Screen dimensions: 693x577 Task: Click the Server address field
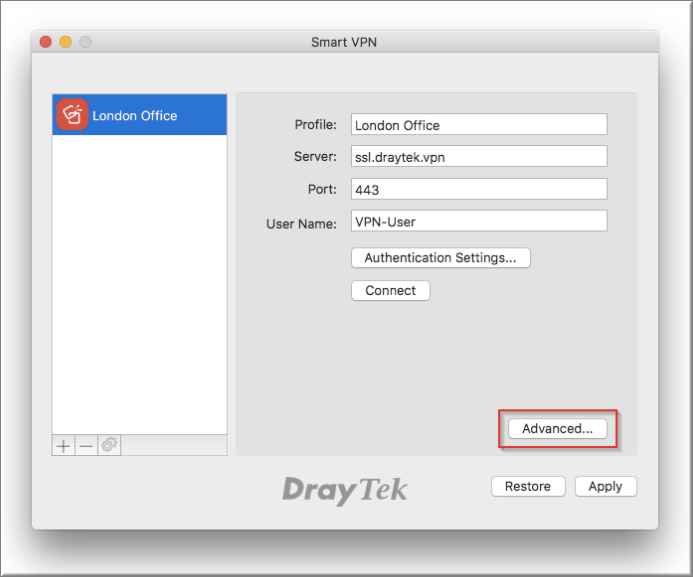[479, 156]
